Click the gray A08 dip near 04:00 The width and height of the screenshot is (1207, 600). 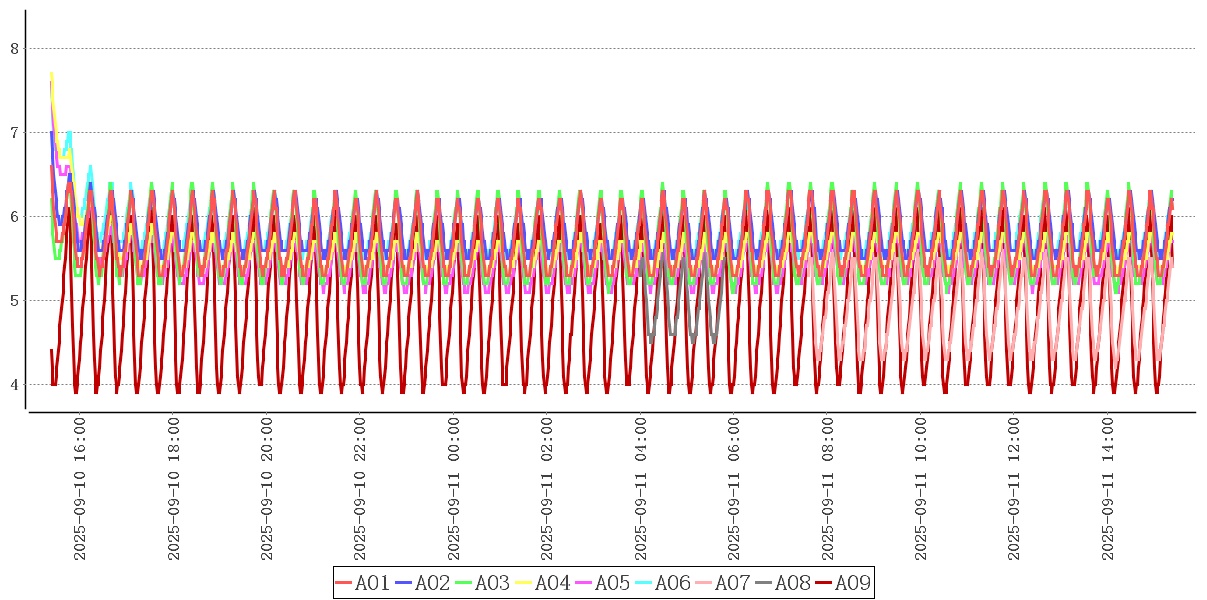click(x=651, y=340)
